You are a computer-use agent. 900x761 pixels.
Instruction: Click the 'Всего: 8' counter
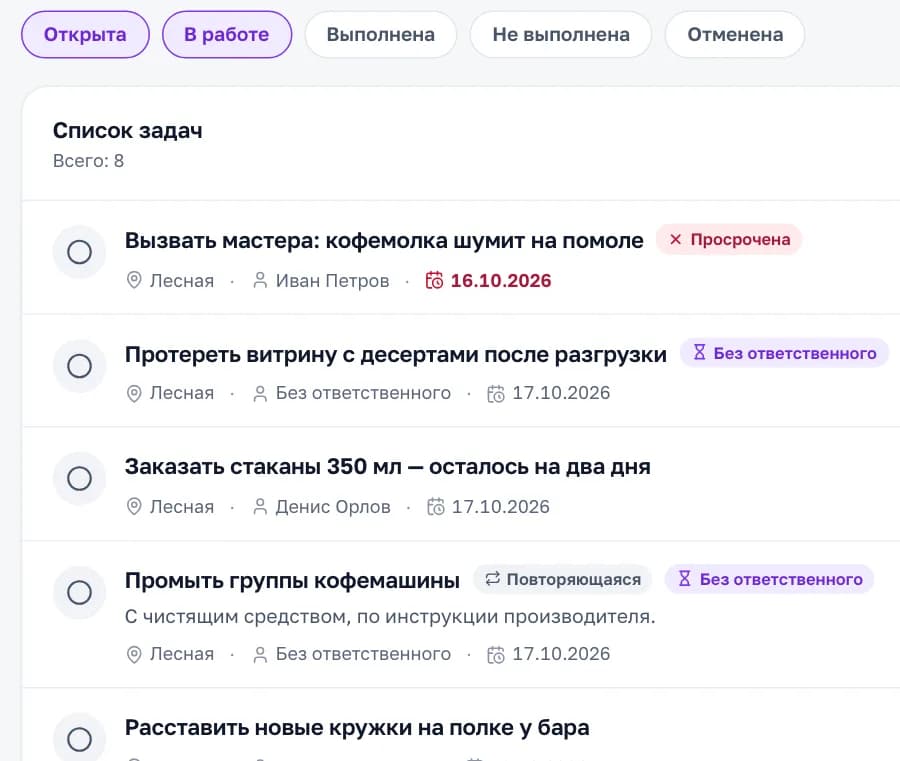pyautogui.click(x=88, y=161)
